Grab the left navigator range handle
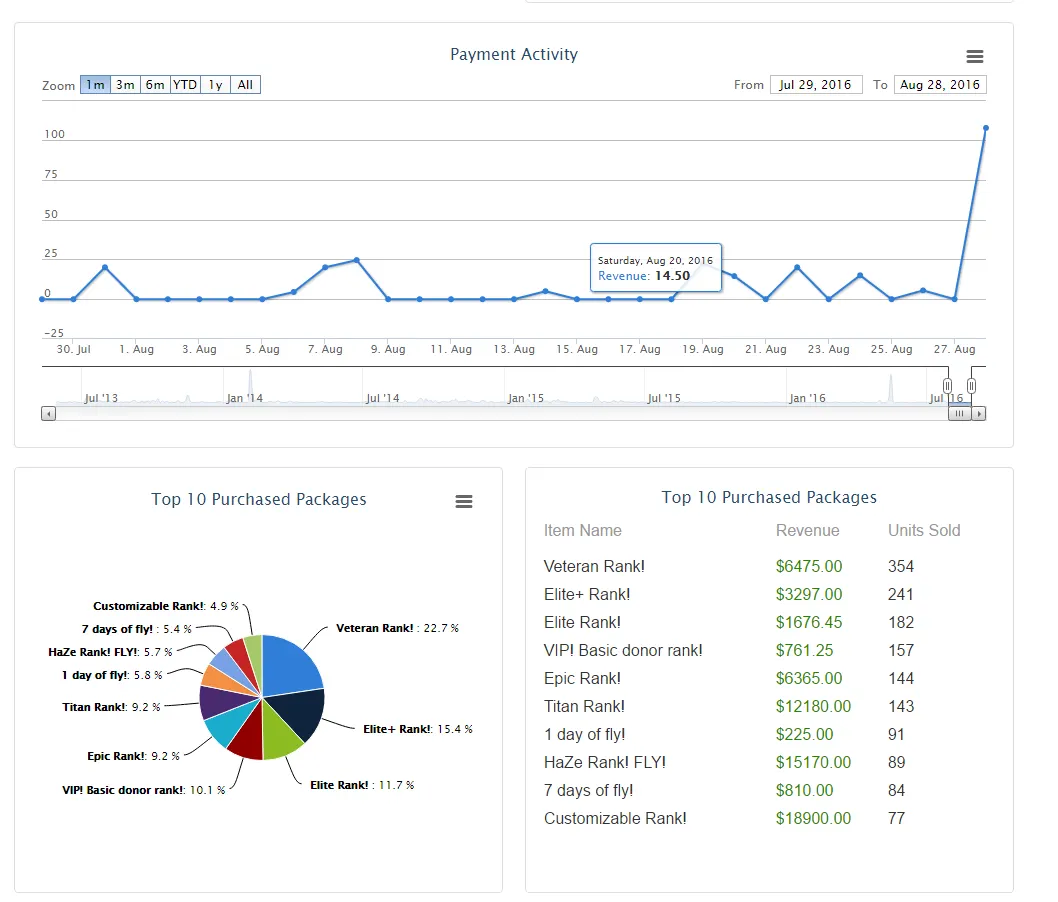The image size is (1058, 902). point(947,385)
